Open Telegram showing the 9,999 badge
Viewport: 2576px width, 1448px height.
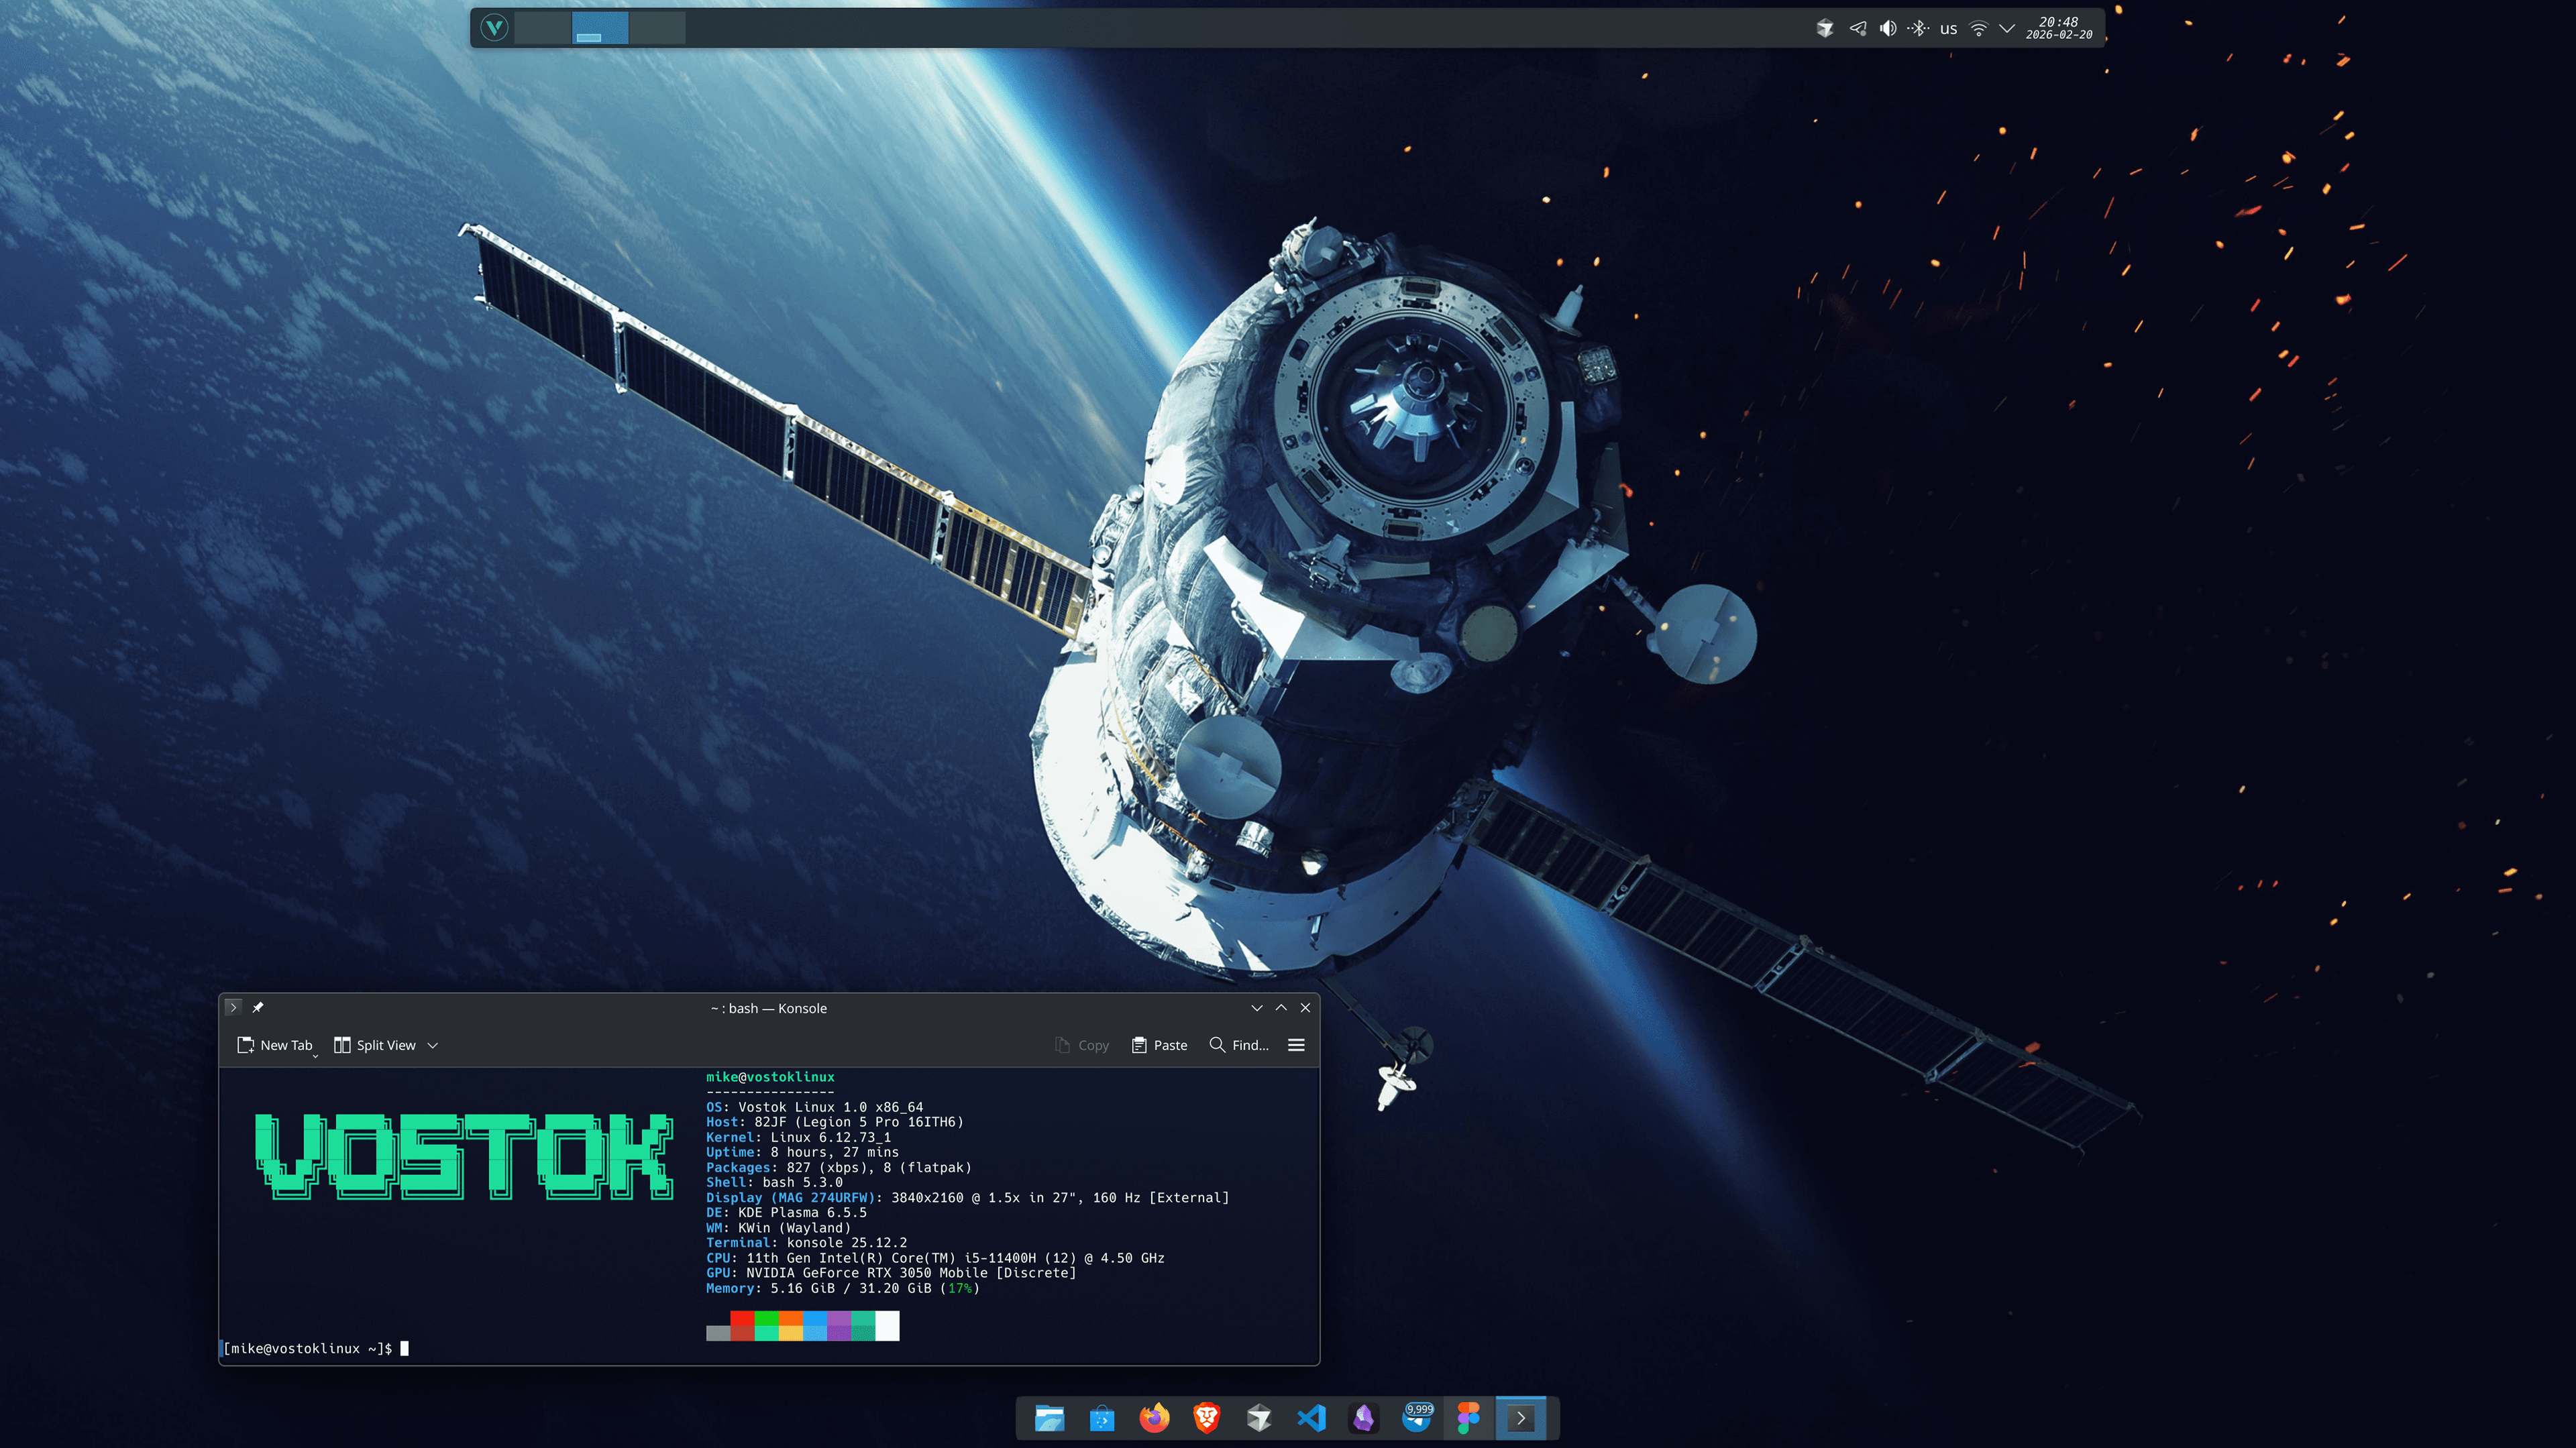click(1416, 1417)
